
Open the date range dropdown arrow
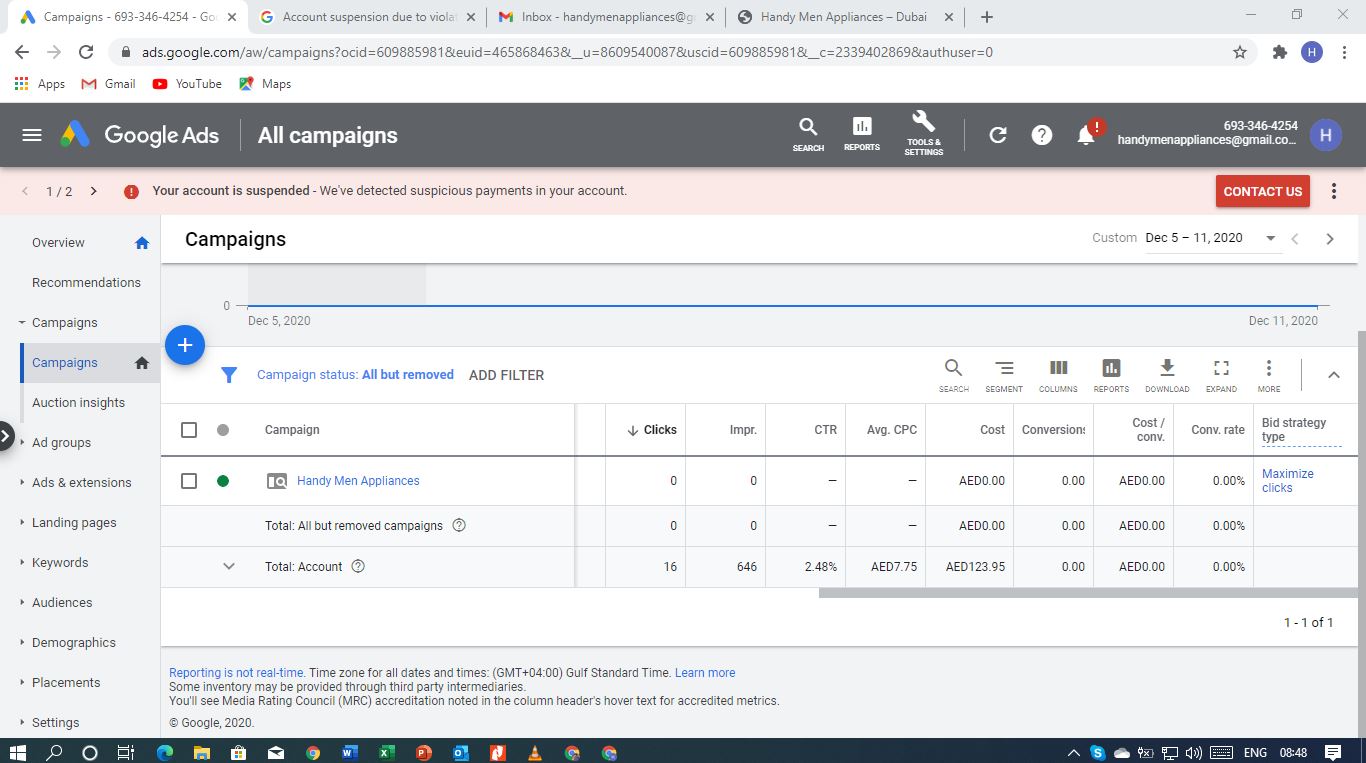1270,238
